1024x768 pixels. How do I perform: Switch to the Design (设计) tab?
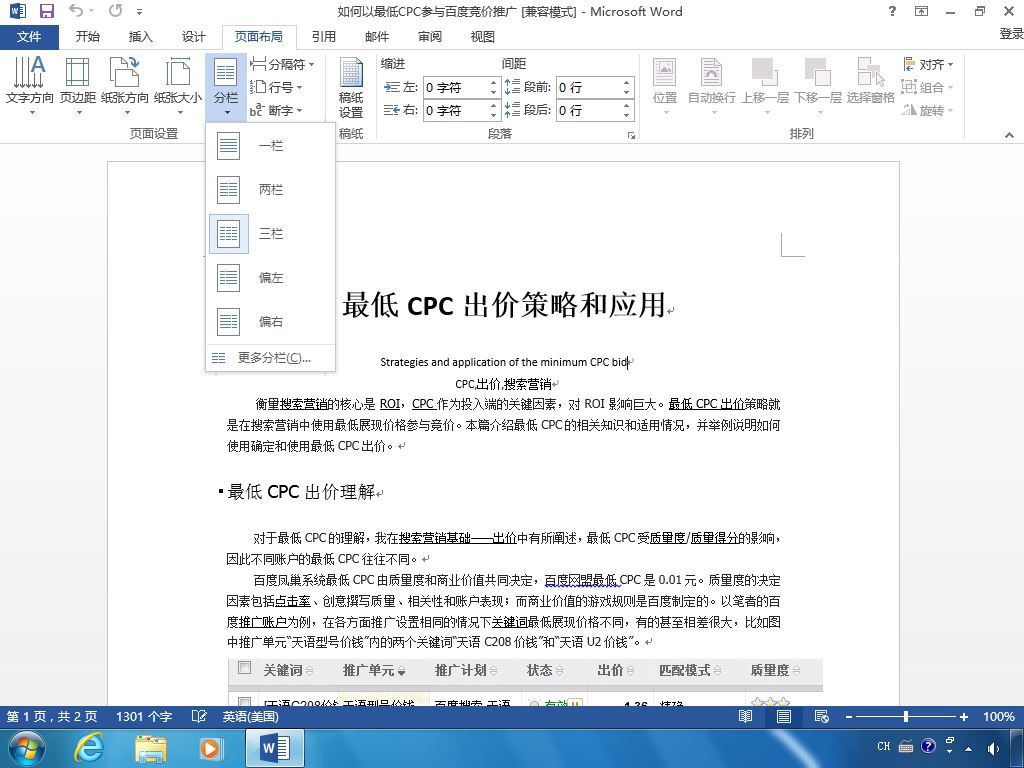[193, 37]
